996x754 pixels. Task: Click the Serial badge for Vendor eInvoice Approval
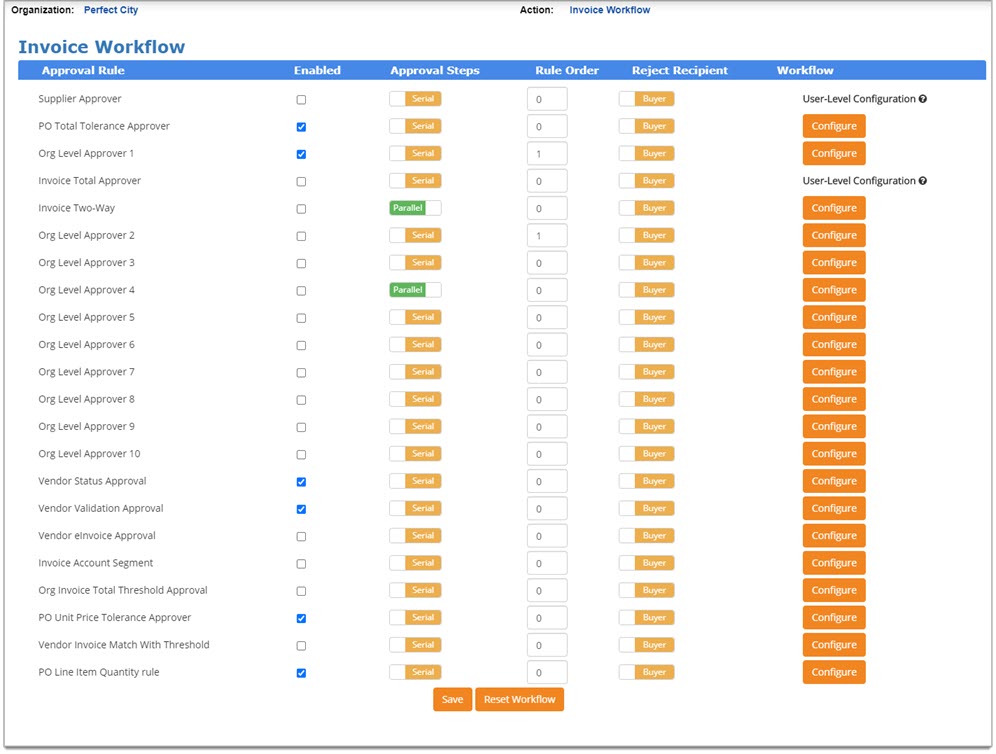415,535
